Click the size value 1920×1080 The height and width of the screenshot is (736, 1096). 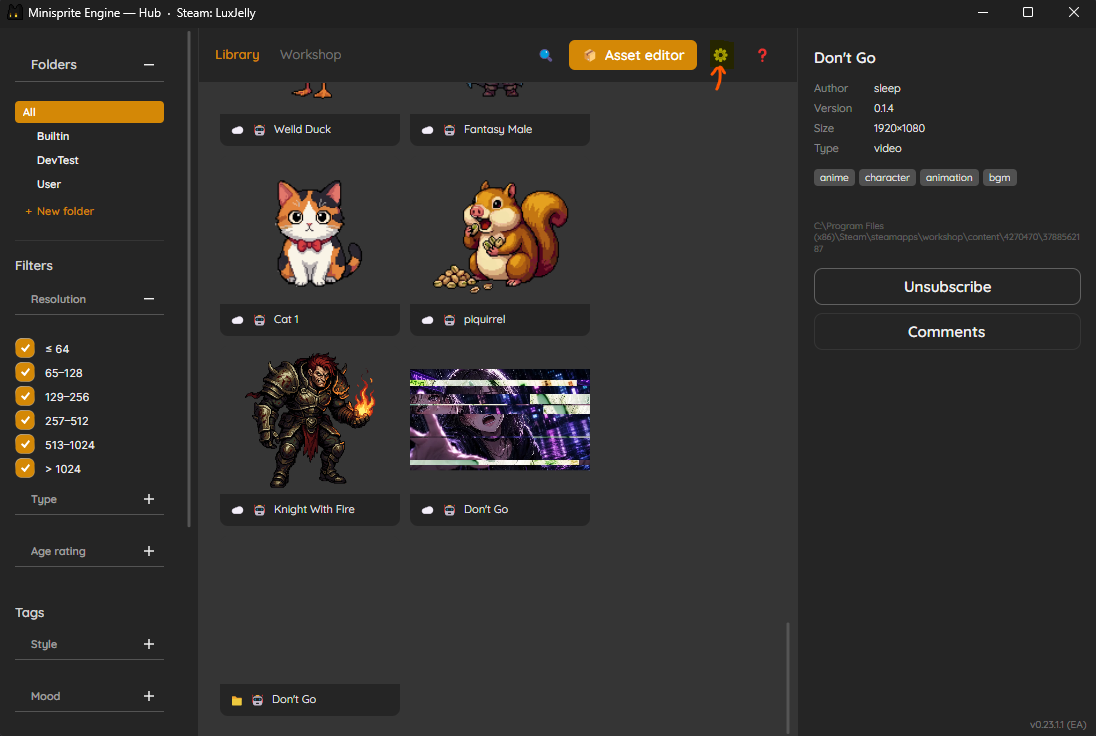click(899, 129)
